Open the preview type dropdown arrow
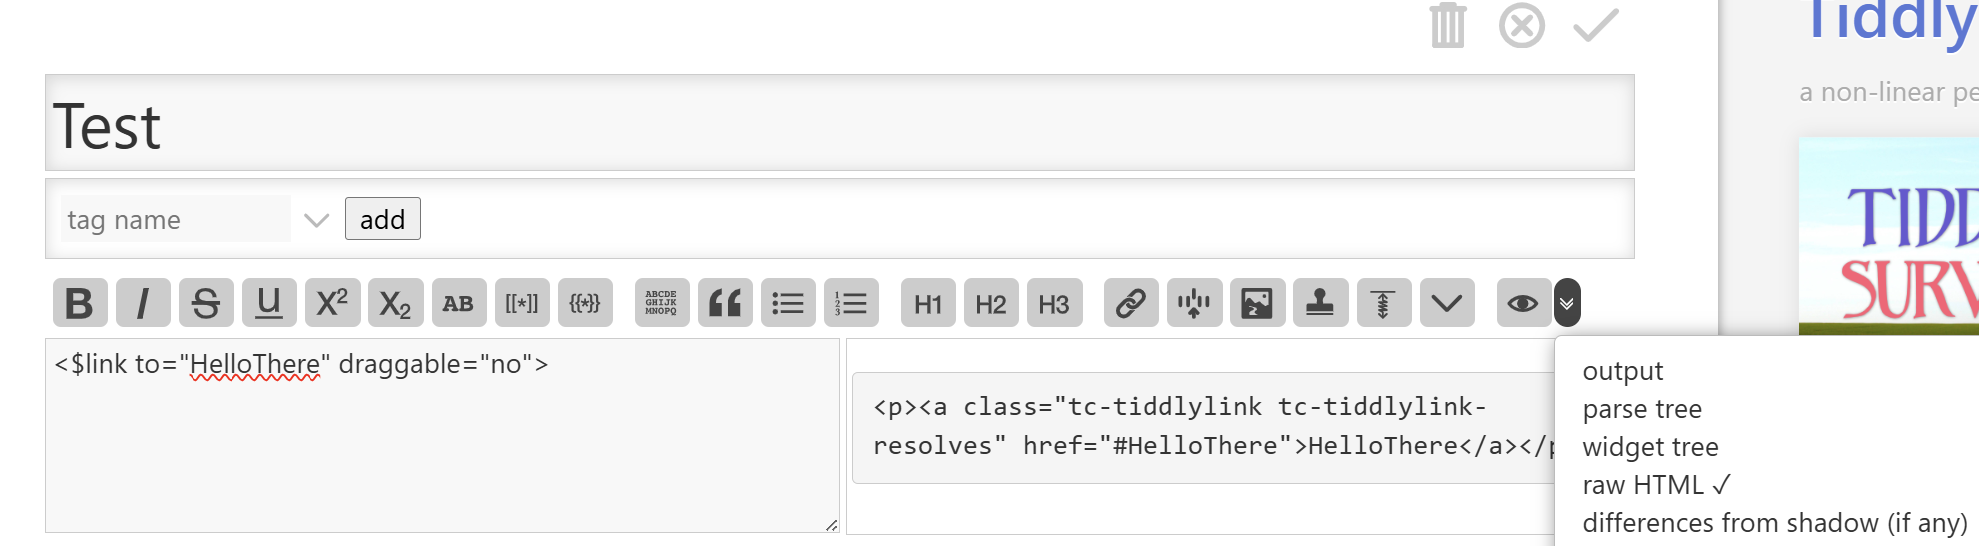The width and height of the screenshot is (1979, 546). 1567,303
